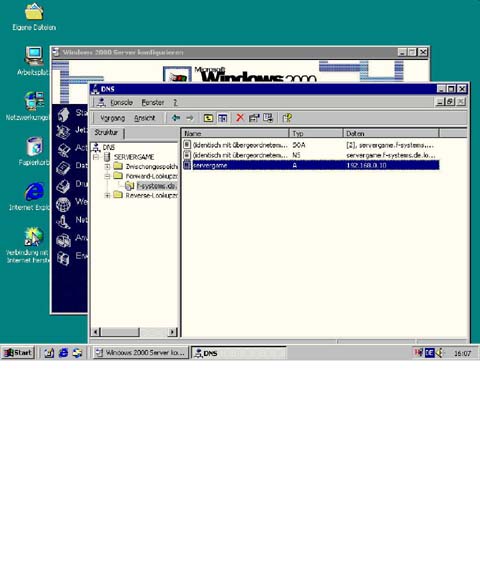Sort by the Daten column header
This screenshot has height=563, width=480.
[x=391, y=133]
